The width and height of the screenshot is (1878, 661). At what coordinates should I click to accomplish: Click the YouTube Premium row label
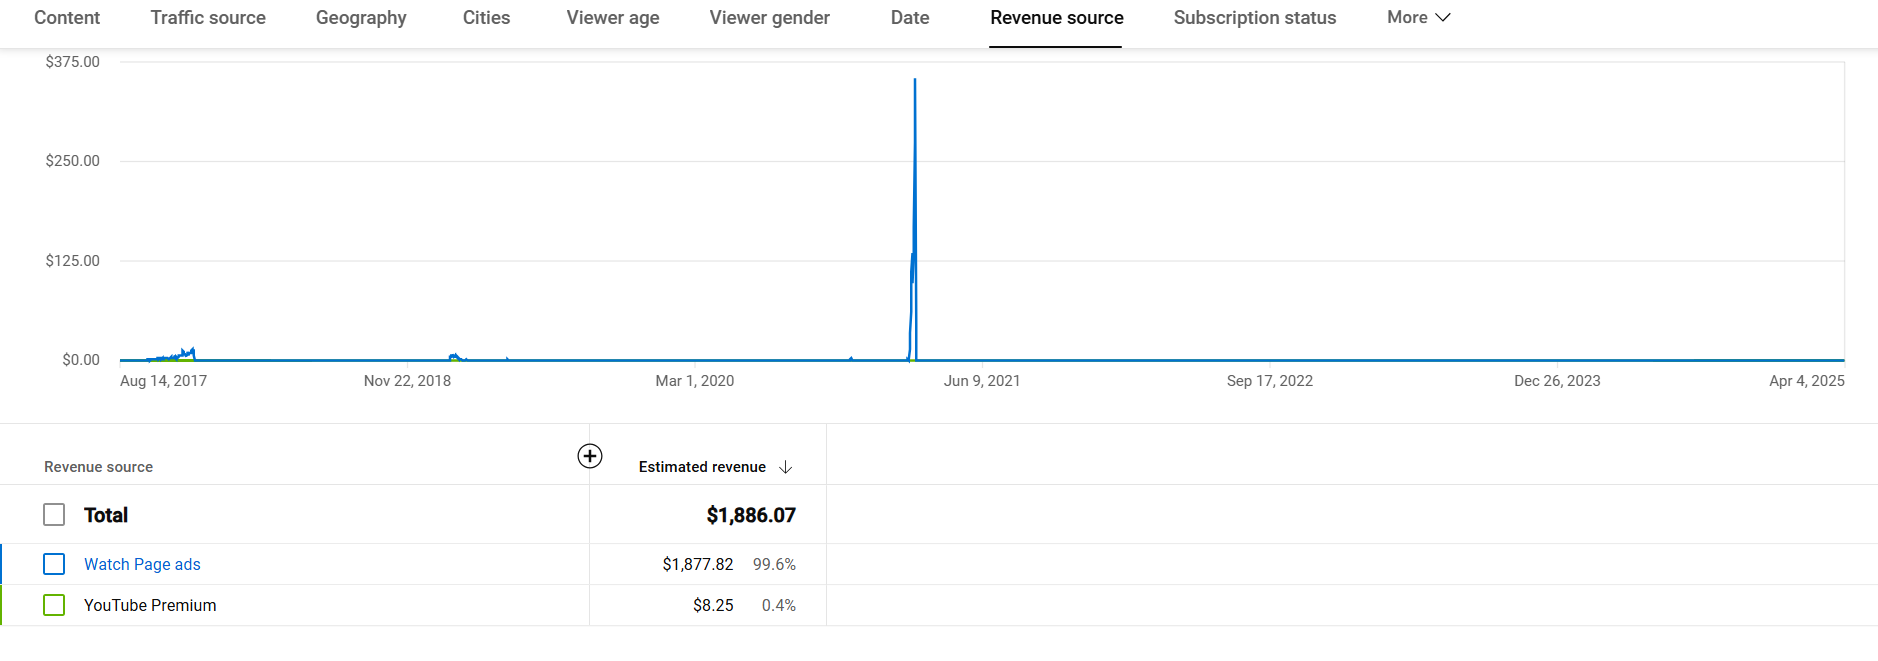pos(150,605)
